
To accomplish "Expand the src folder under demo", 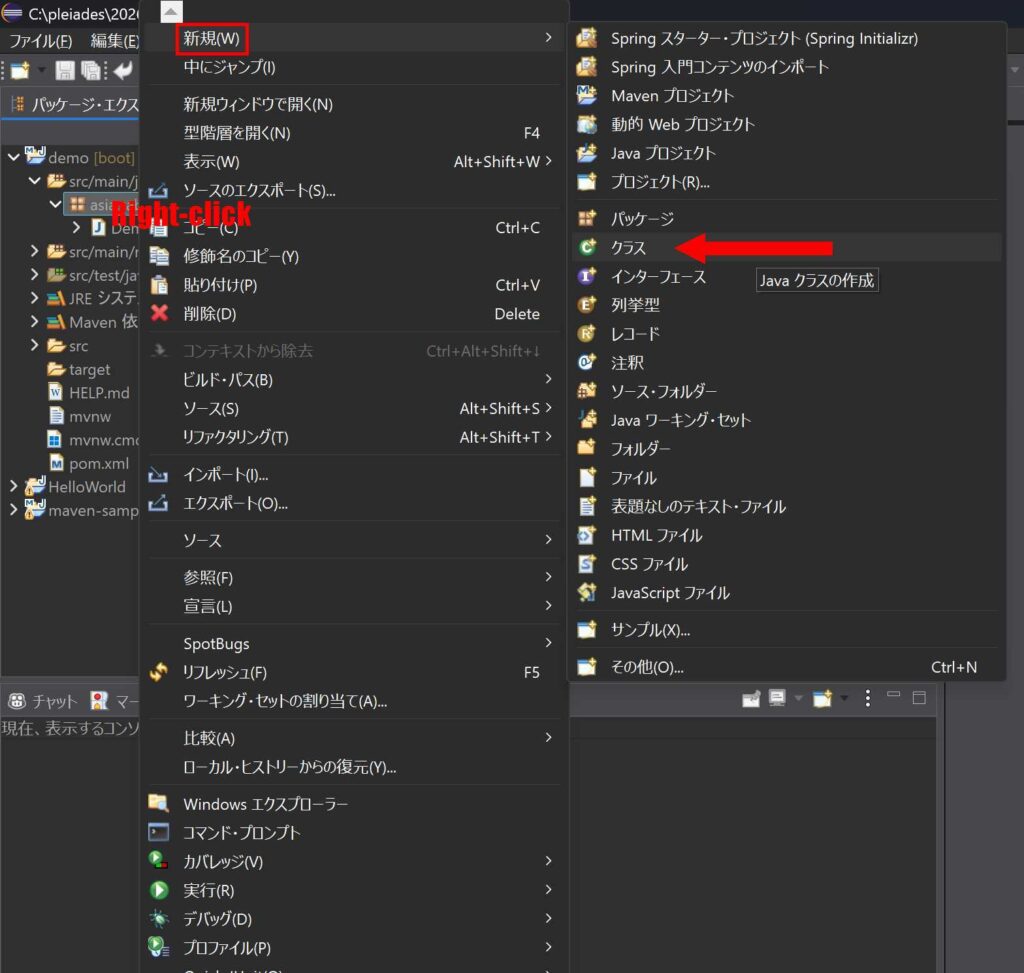I will pos(35,345).
